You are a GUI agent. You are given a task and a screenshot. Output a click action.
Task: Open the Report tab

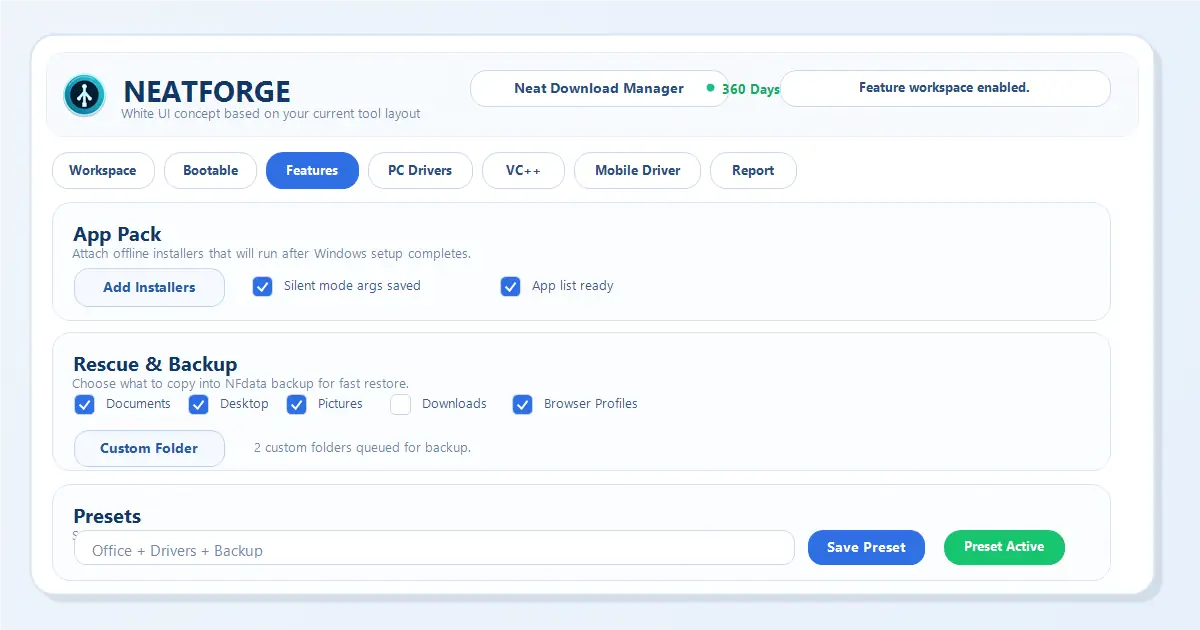coord(753,171)
